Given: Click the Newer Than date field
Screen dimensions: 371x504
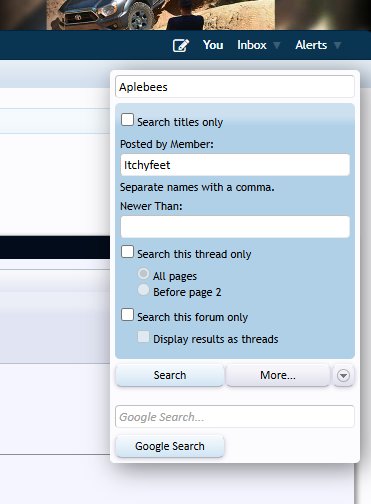Looking at the screenshot, I should pyautogui.click(x=235, y=227).
